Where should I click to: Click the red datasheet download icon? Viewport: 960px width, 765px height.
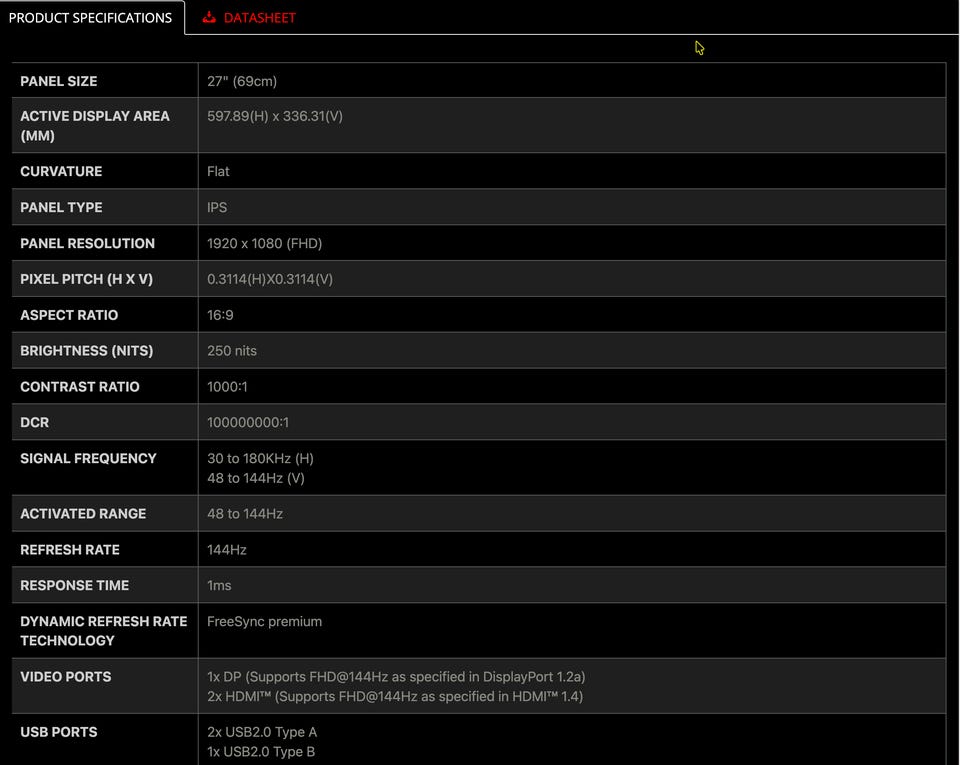209,17
